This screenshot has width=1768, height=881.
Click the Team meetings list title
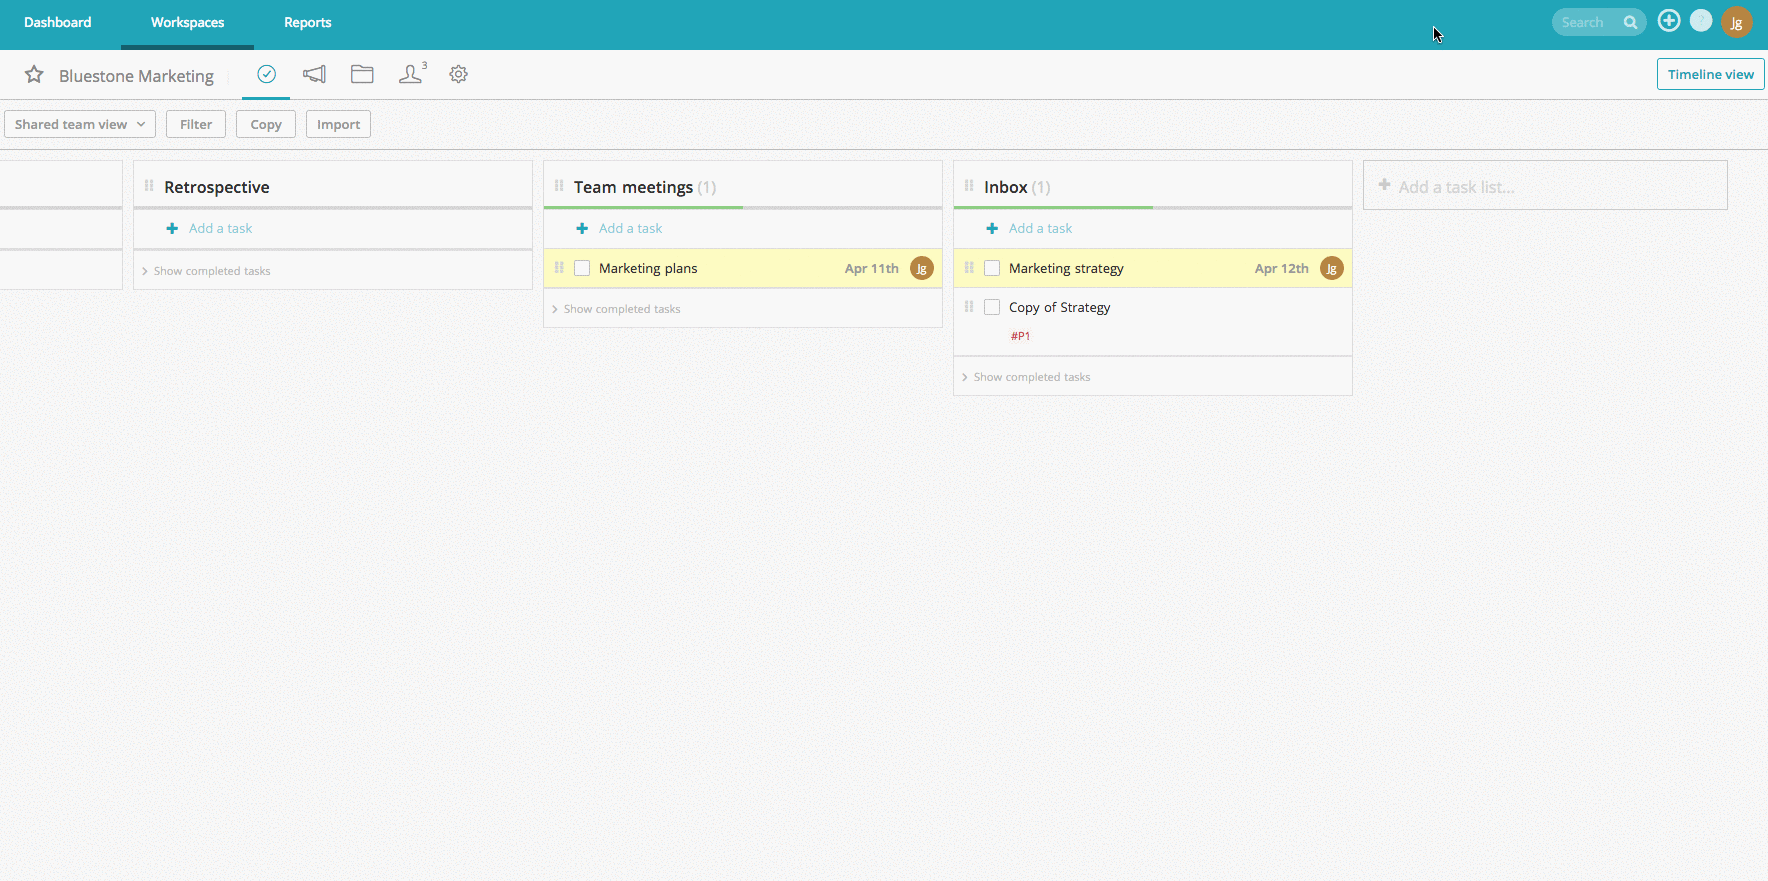633,187
